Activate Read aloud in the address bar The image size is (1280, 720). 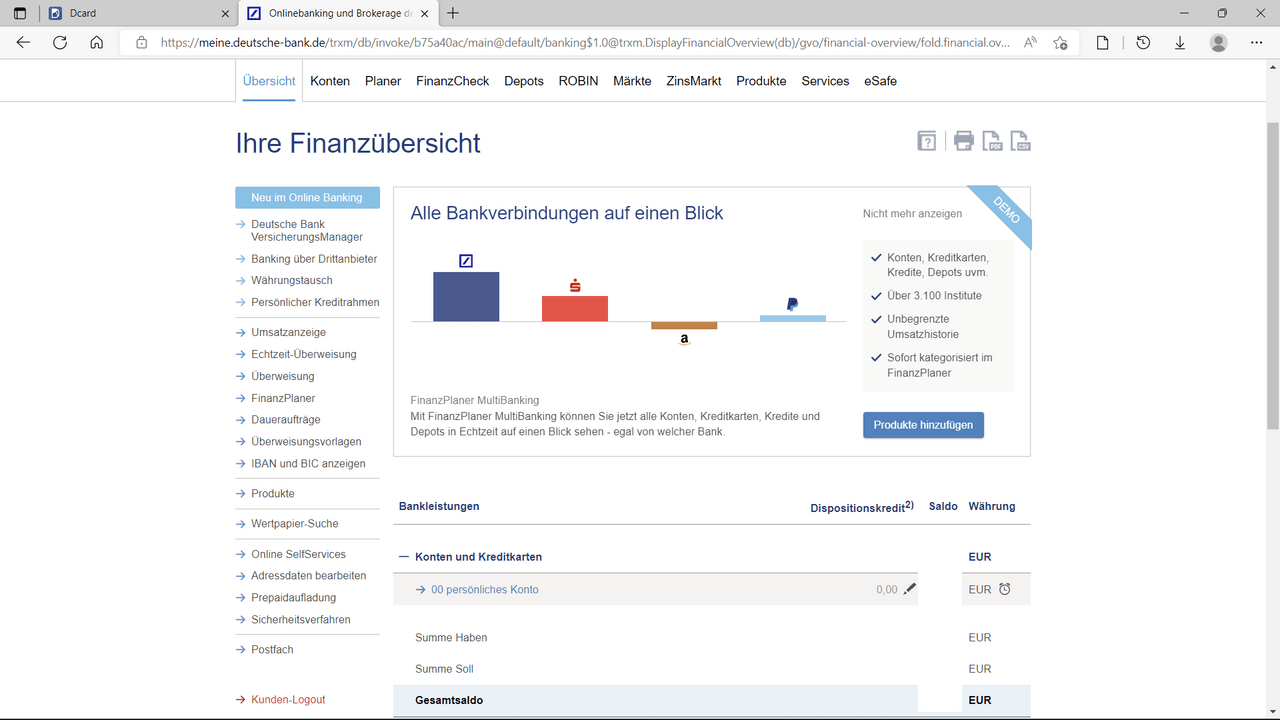coord(1031,43)
